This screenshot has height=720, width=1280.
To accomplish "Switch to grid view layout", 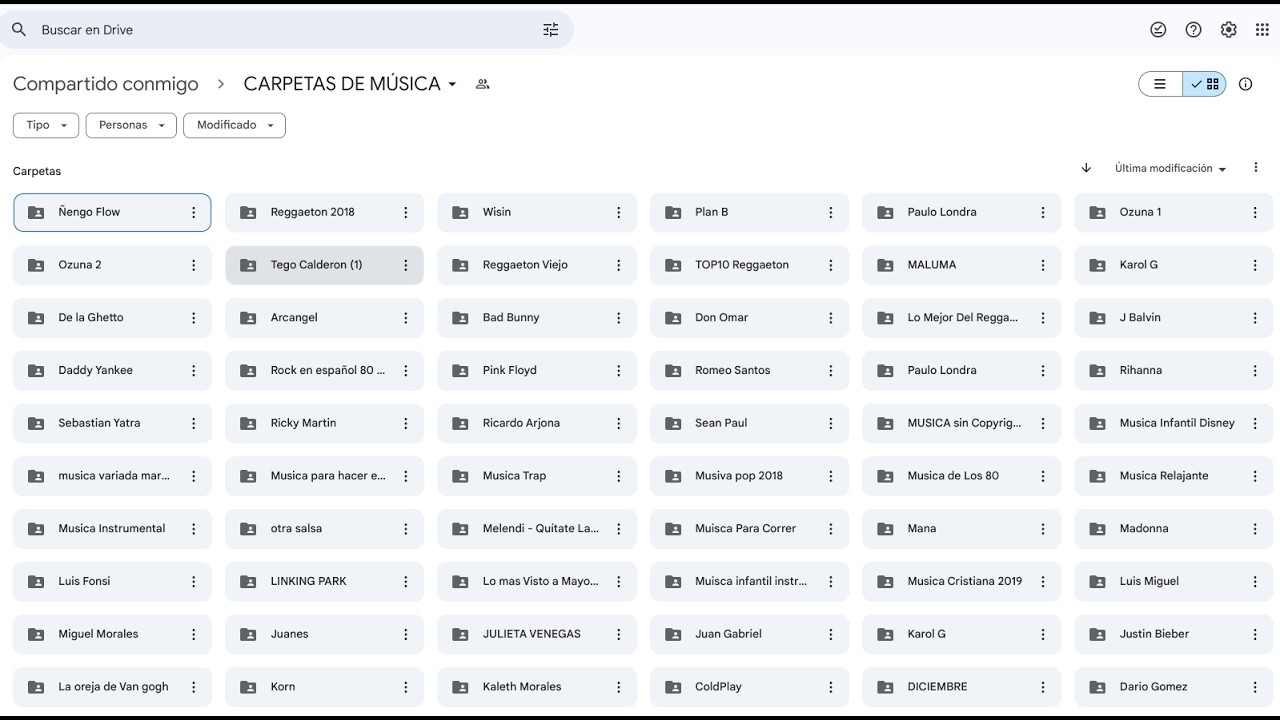I will 1205,84.
